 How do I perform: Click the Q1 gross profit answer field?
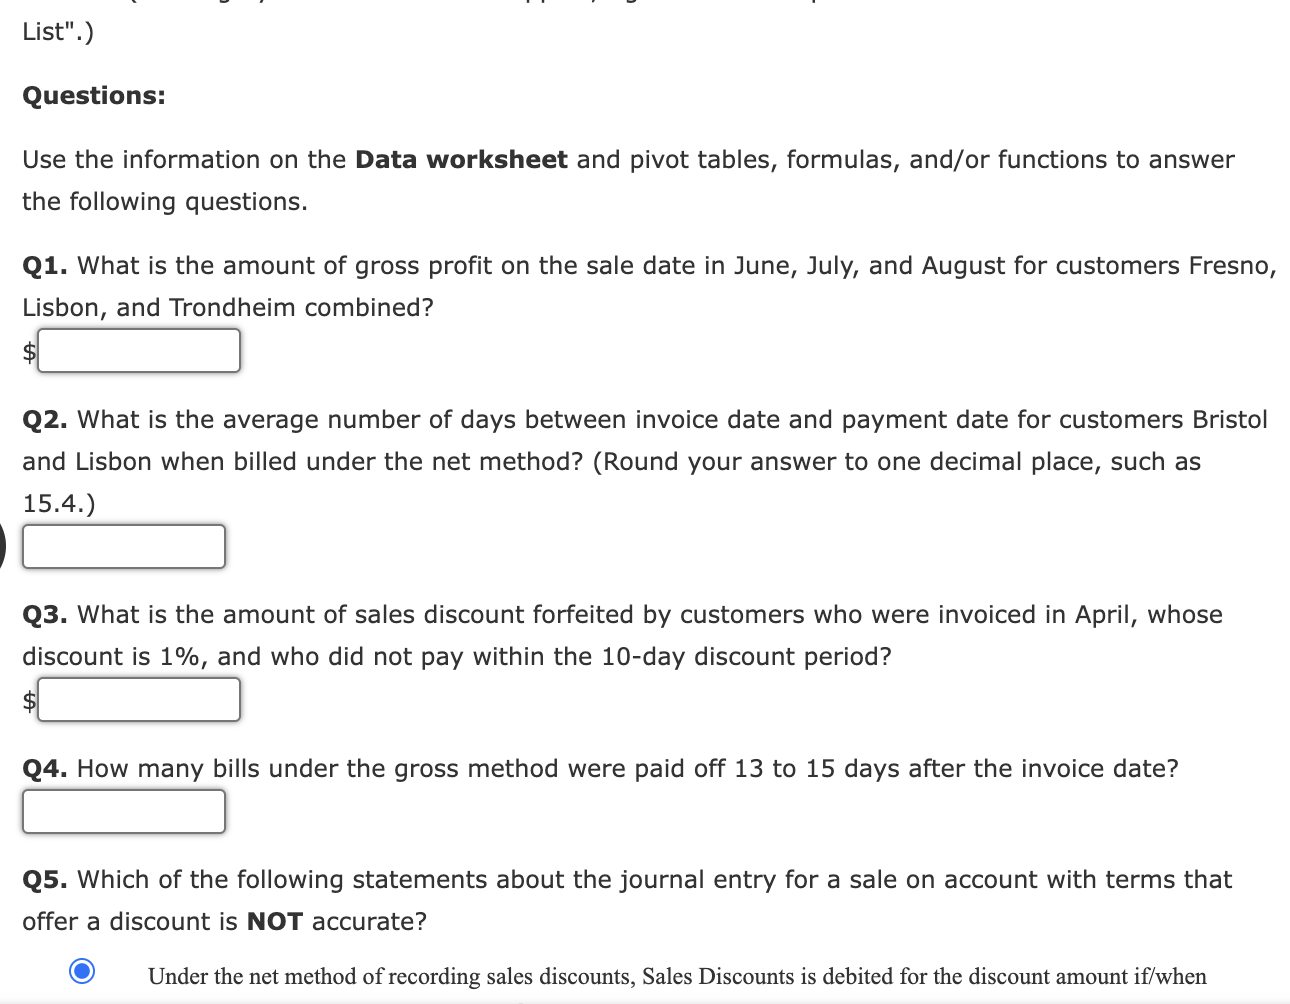point(138,350)
